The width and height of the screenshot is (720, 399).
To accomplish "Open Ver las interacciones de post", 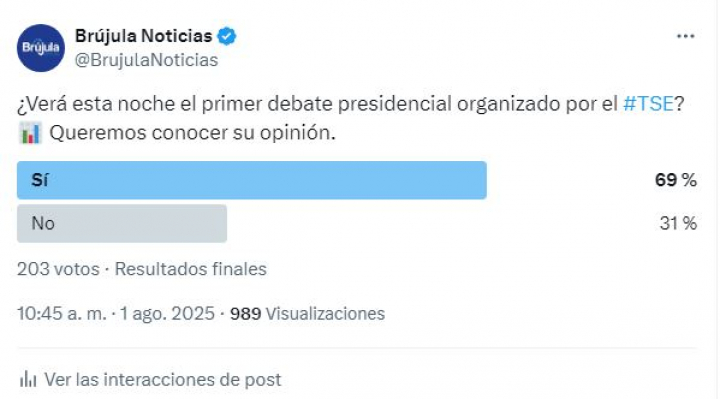I will (163, 380).
